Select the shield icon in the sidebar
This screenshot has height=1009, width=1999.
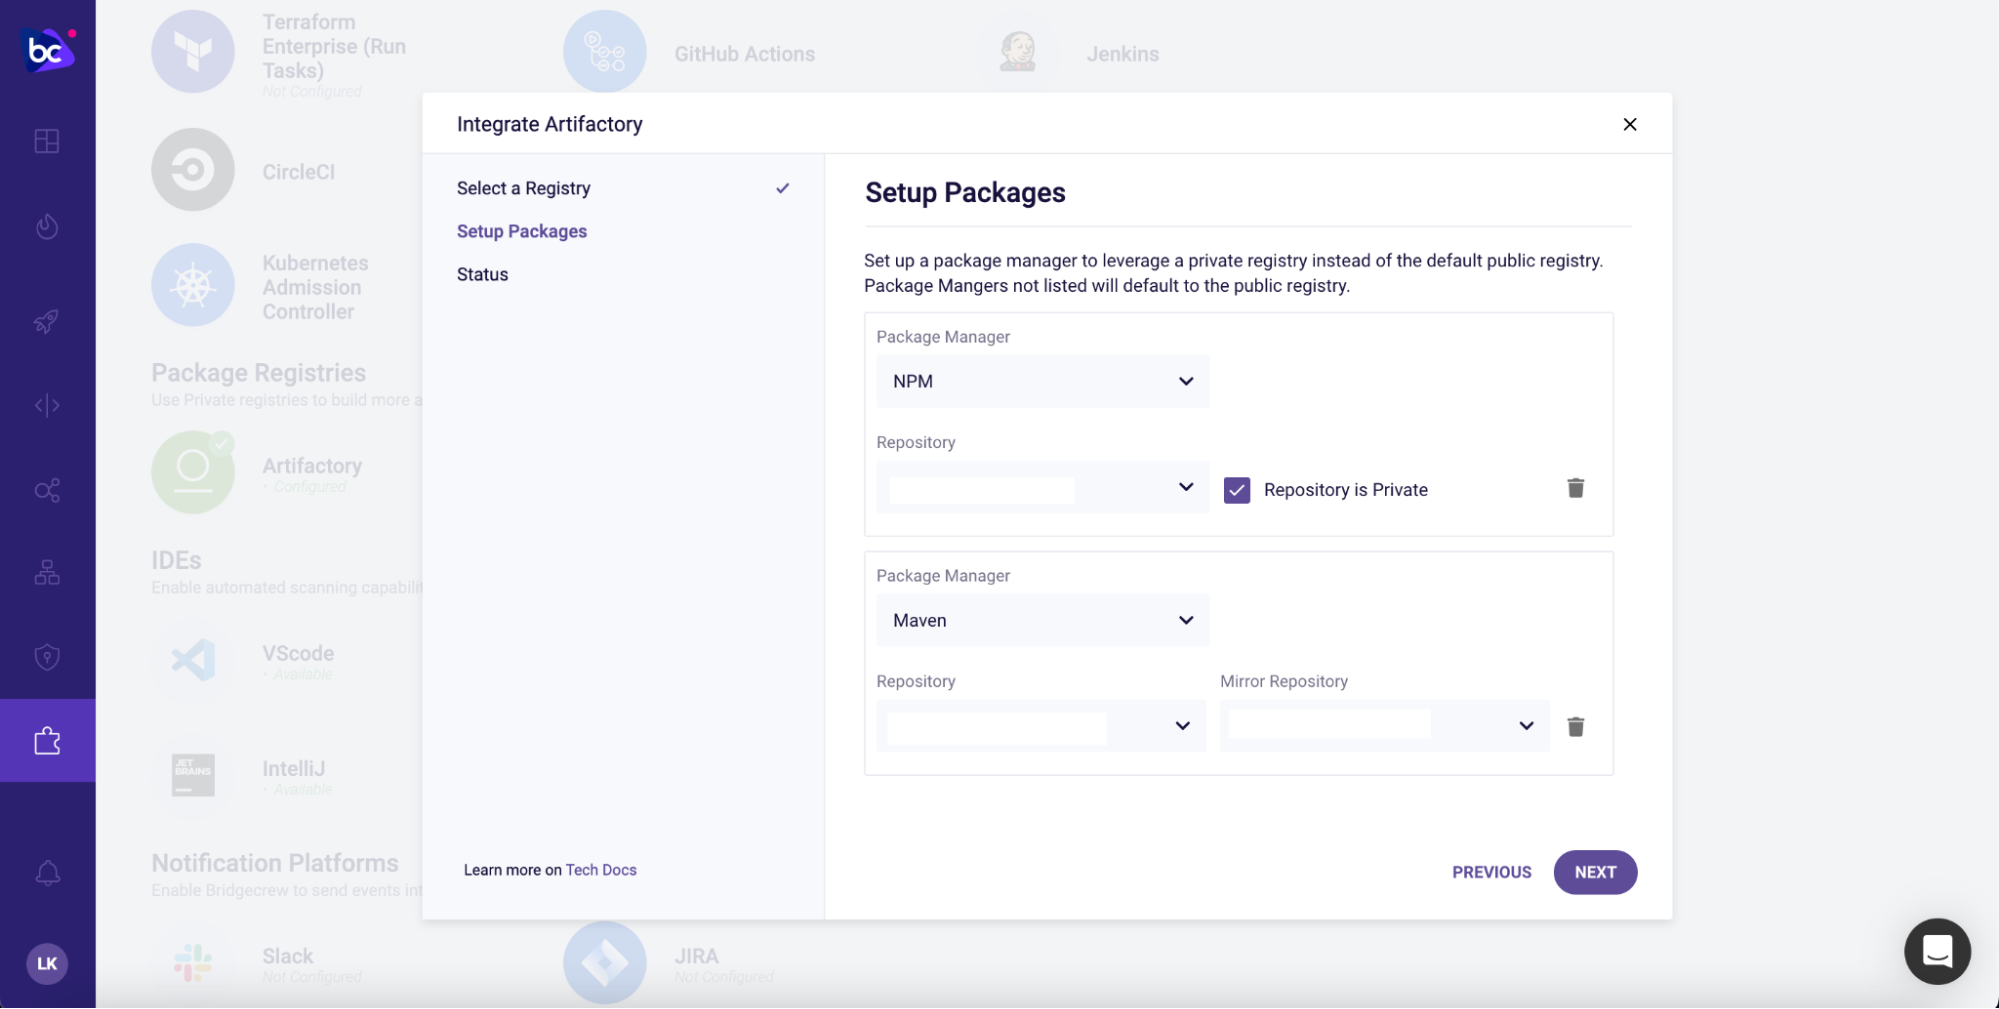47,657
